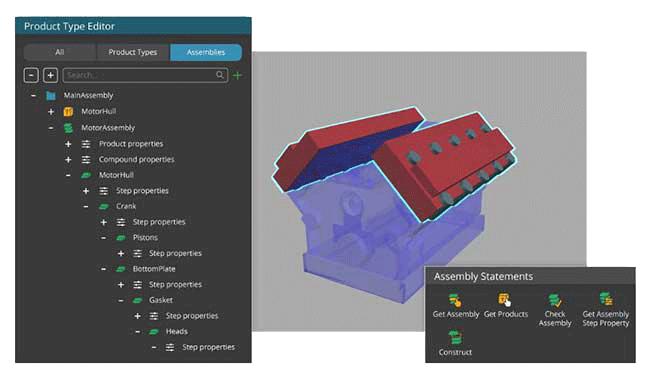
Task: Collapse the MotorAssembly node
Action: tap(51, 128)
